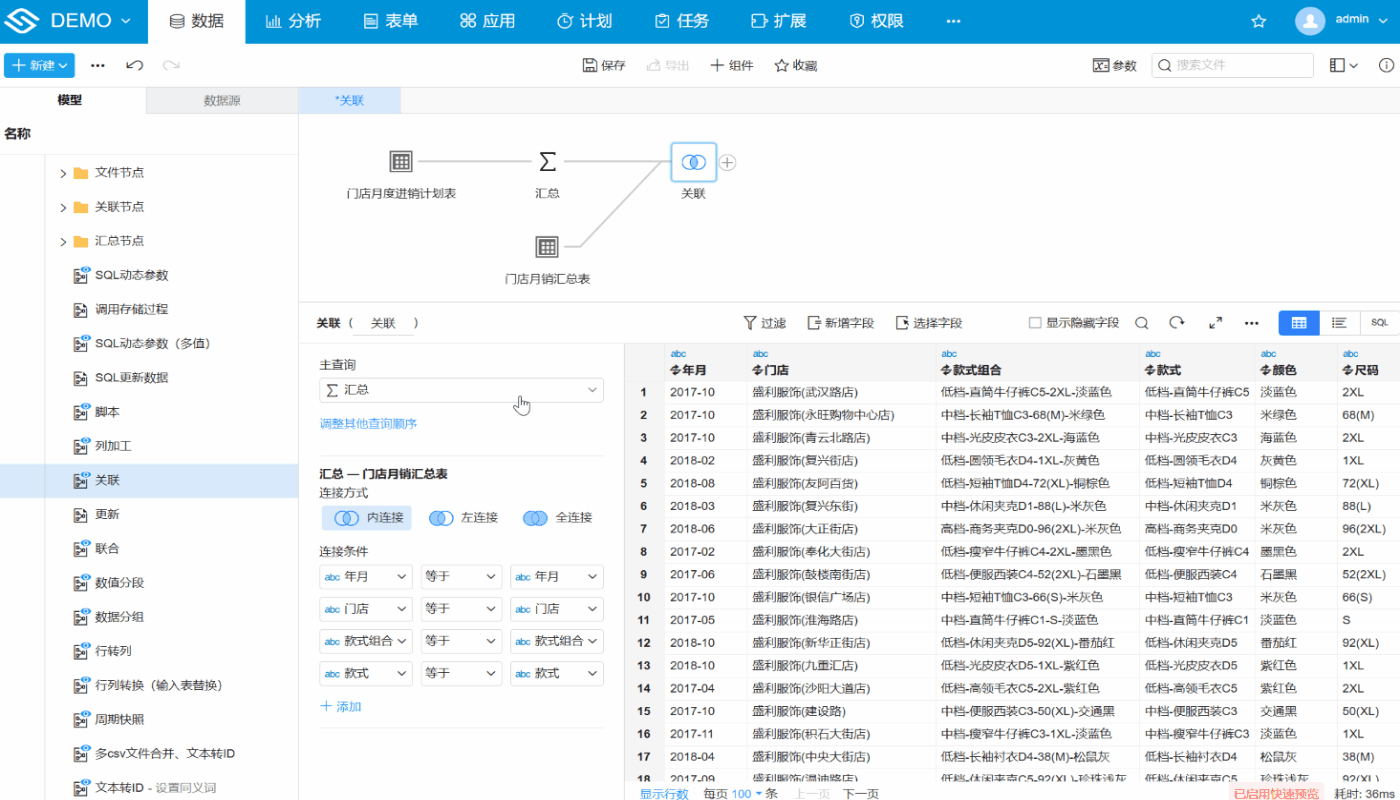Image resolution: width=1400 pixels, height=800 pixels.
Task: Select the 汇总 node in the model canvas
Action: [x=546, y=161]
